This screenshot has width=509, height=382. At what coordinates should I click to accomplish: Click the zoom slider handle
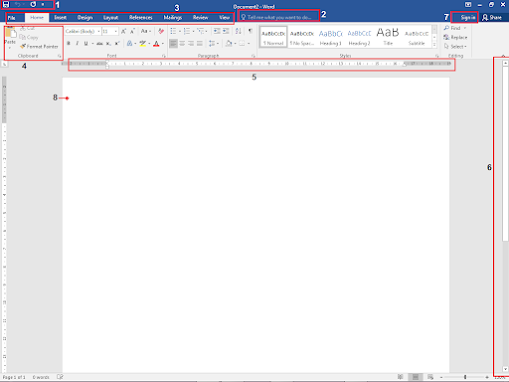[465, 377]
